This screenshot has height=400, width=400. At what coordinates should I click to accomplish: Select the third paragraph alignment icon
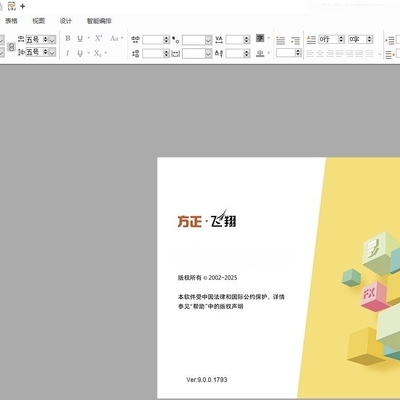point(330,53)
